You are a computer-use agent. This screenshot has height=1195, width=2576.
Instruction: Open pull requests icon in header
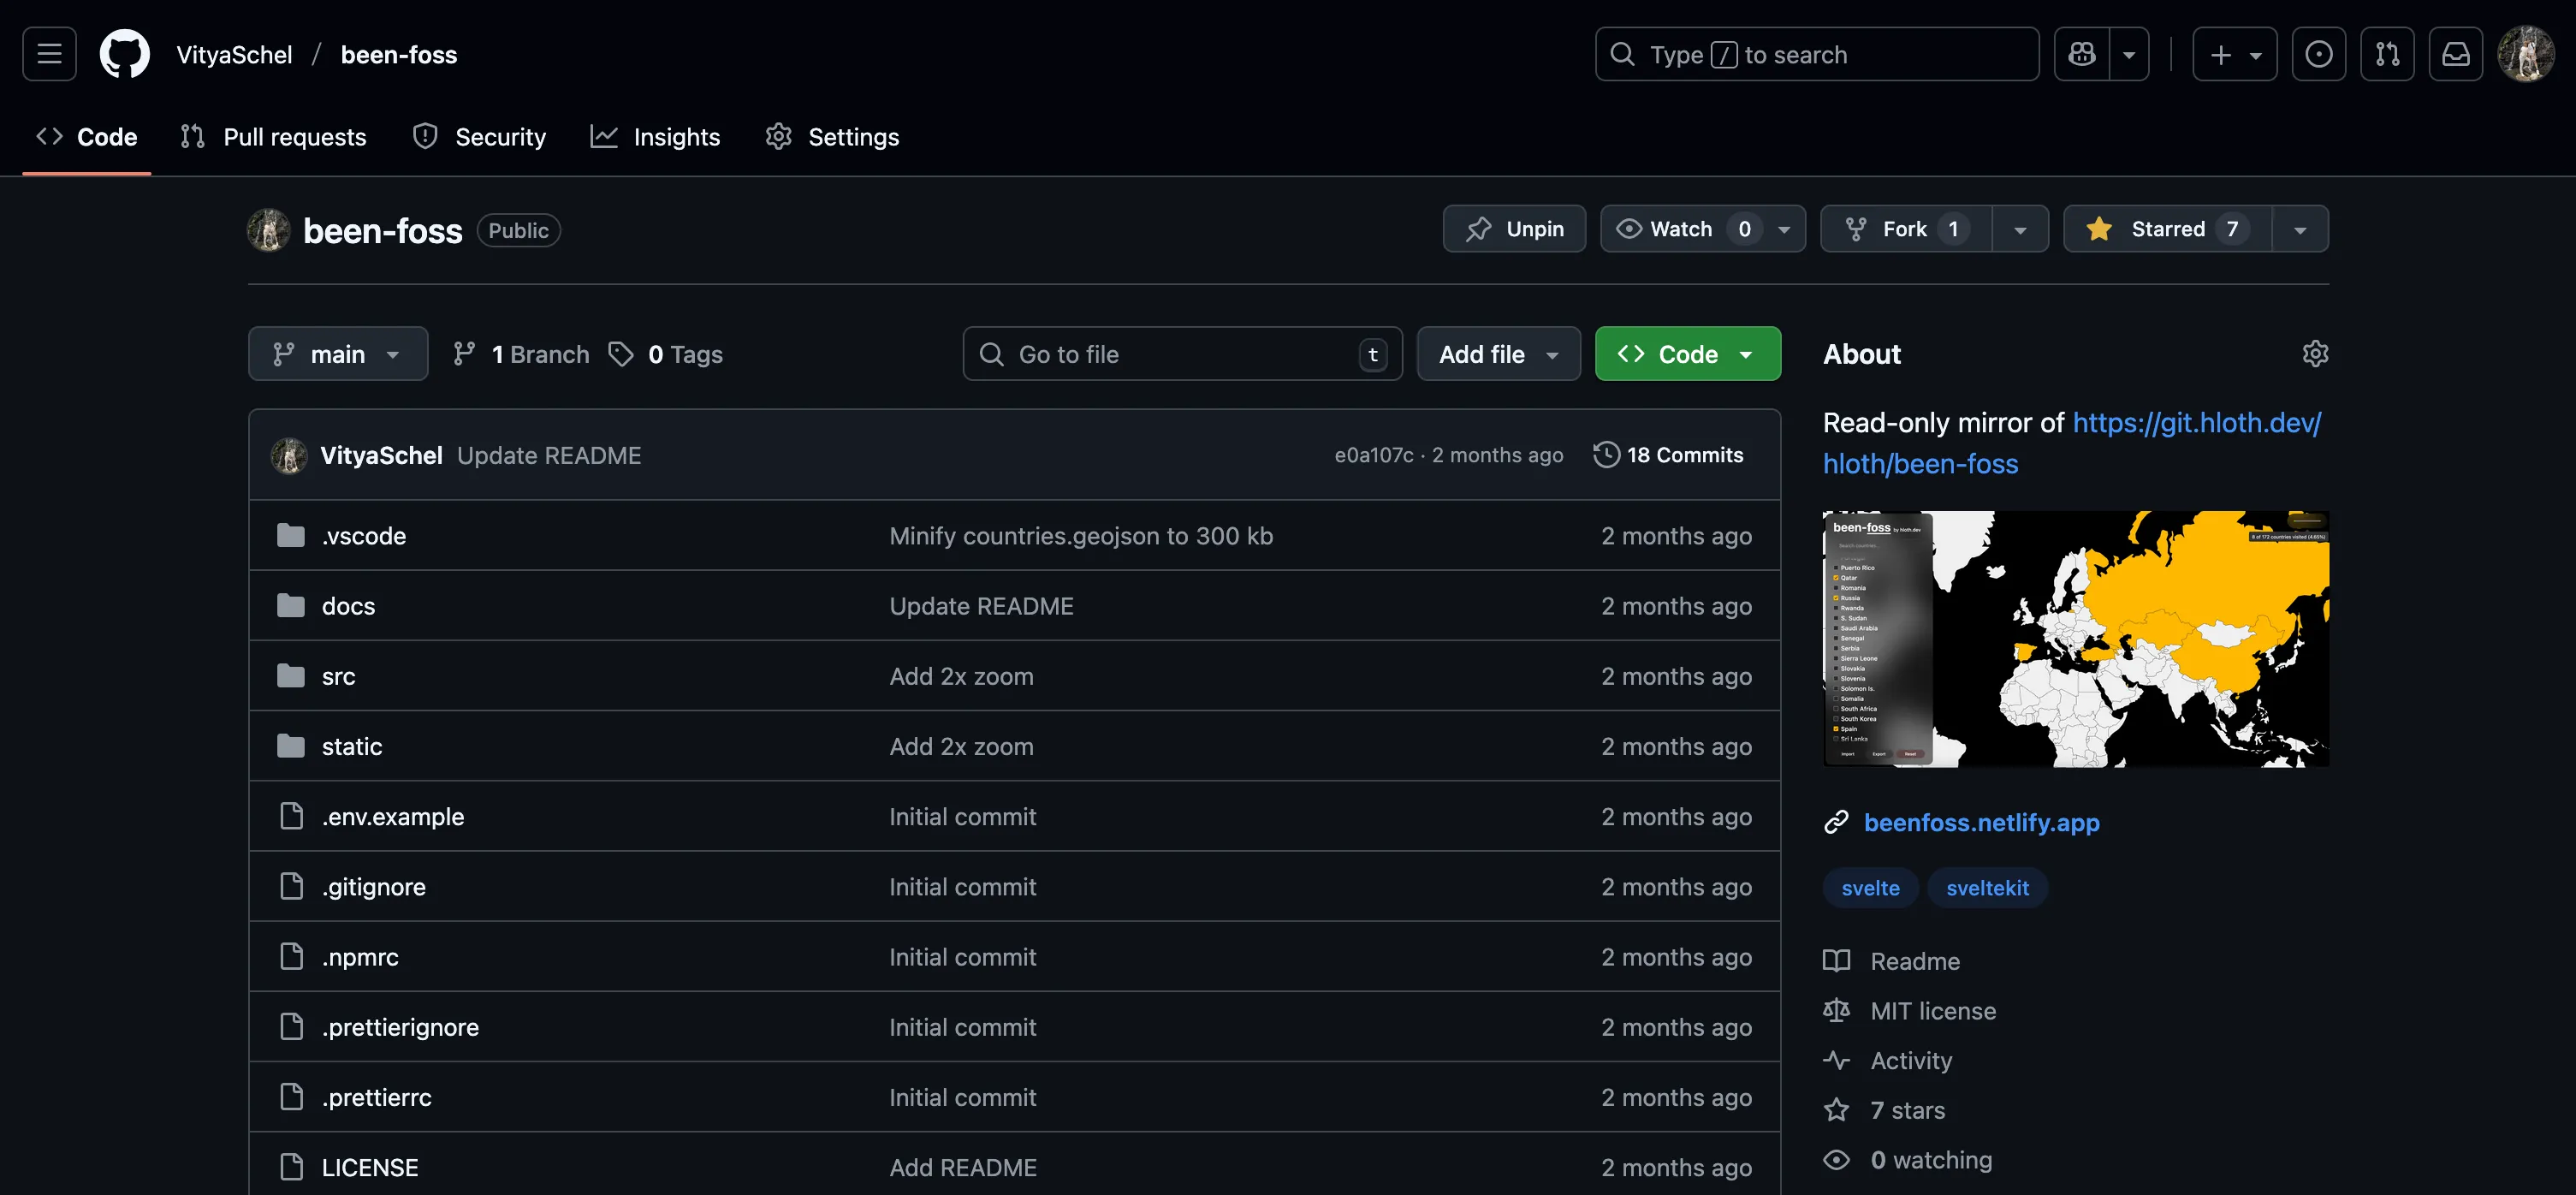click(2387, 54)
